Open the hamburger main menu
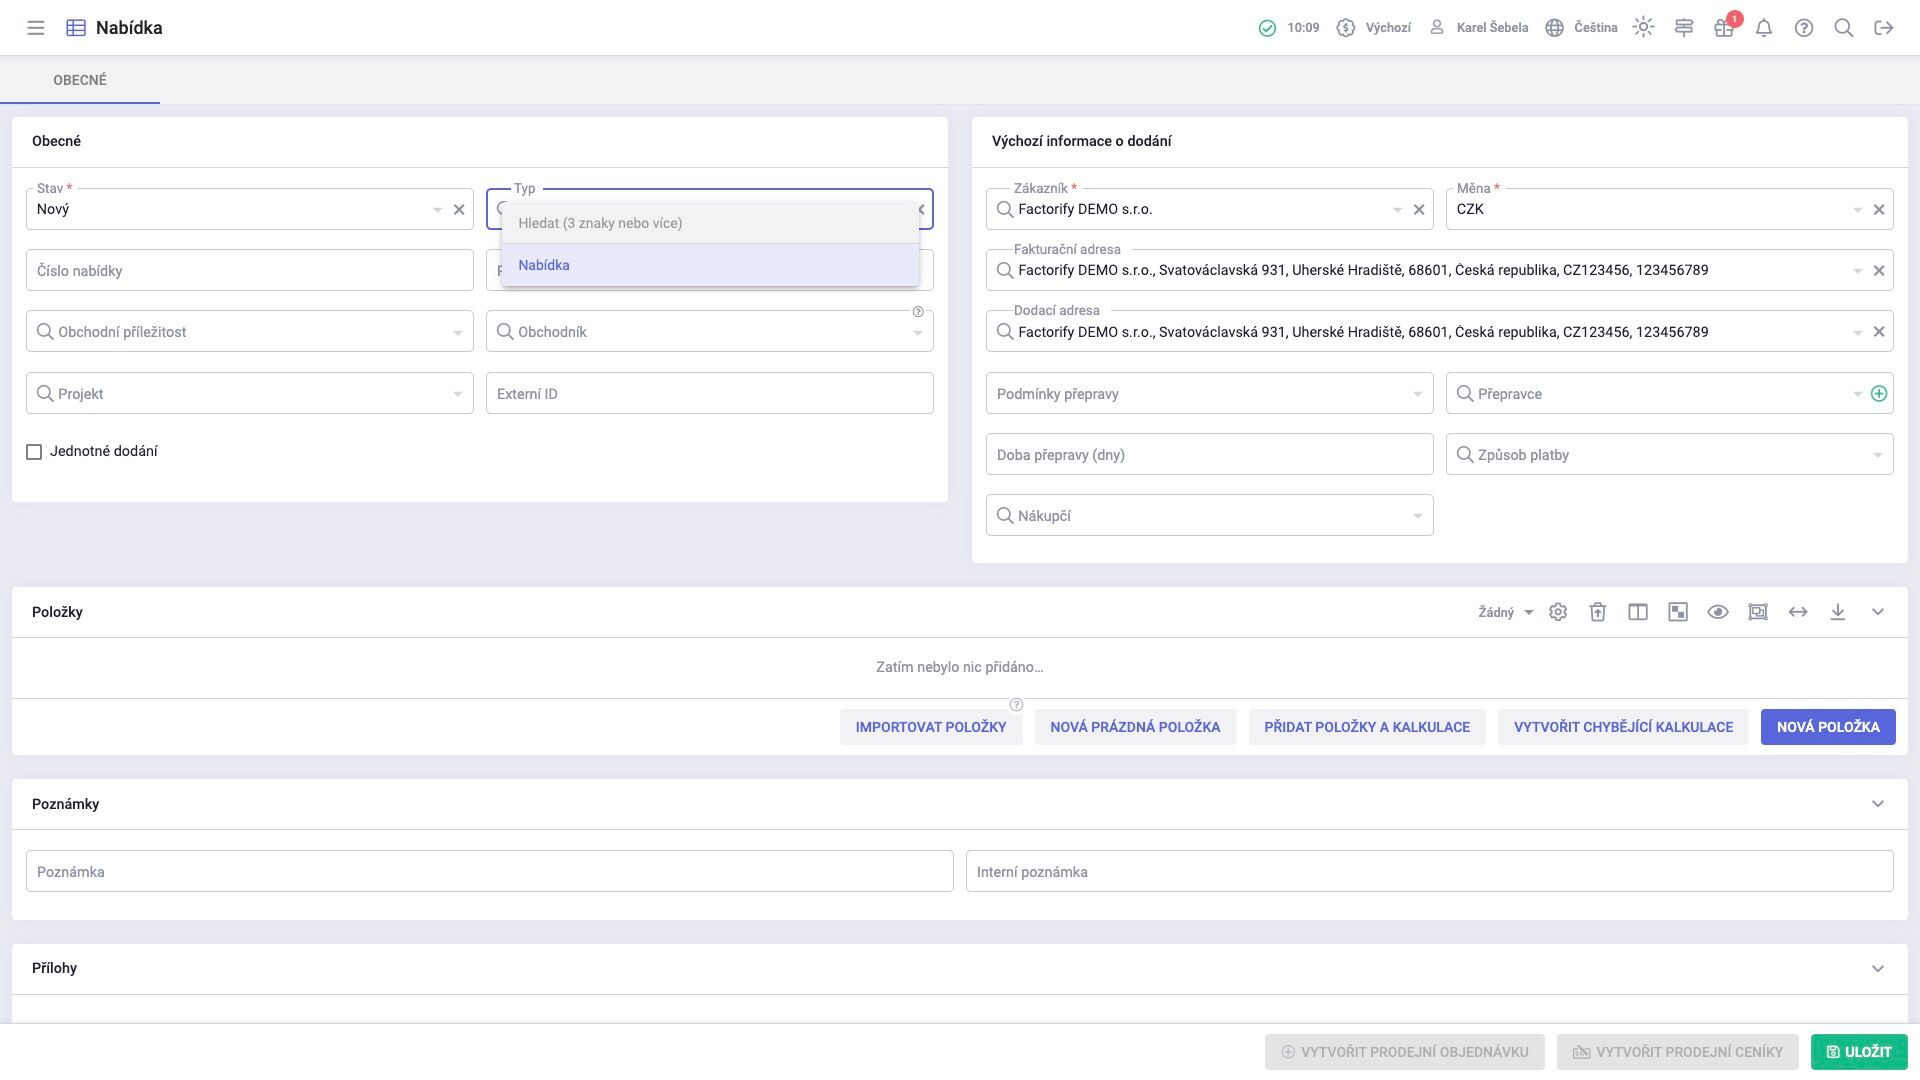This screenshot has width=1920, height=1080. 36,28
